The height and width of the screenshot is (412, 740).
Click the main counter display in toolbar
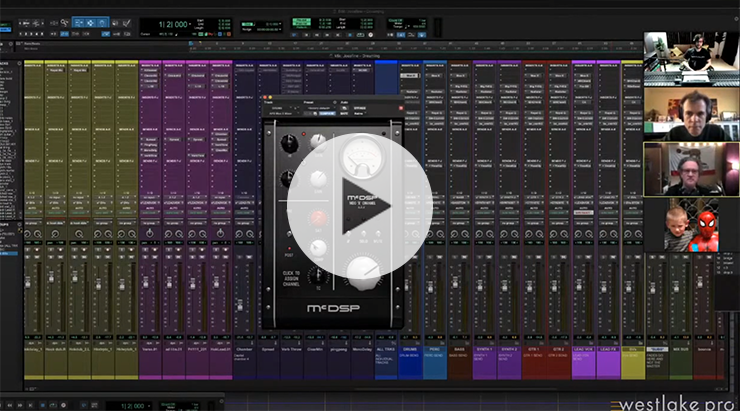[173, 25]
